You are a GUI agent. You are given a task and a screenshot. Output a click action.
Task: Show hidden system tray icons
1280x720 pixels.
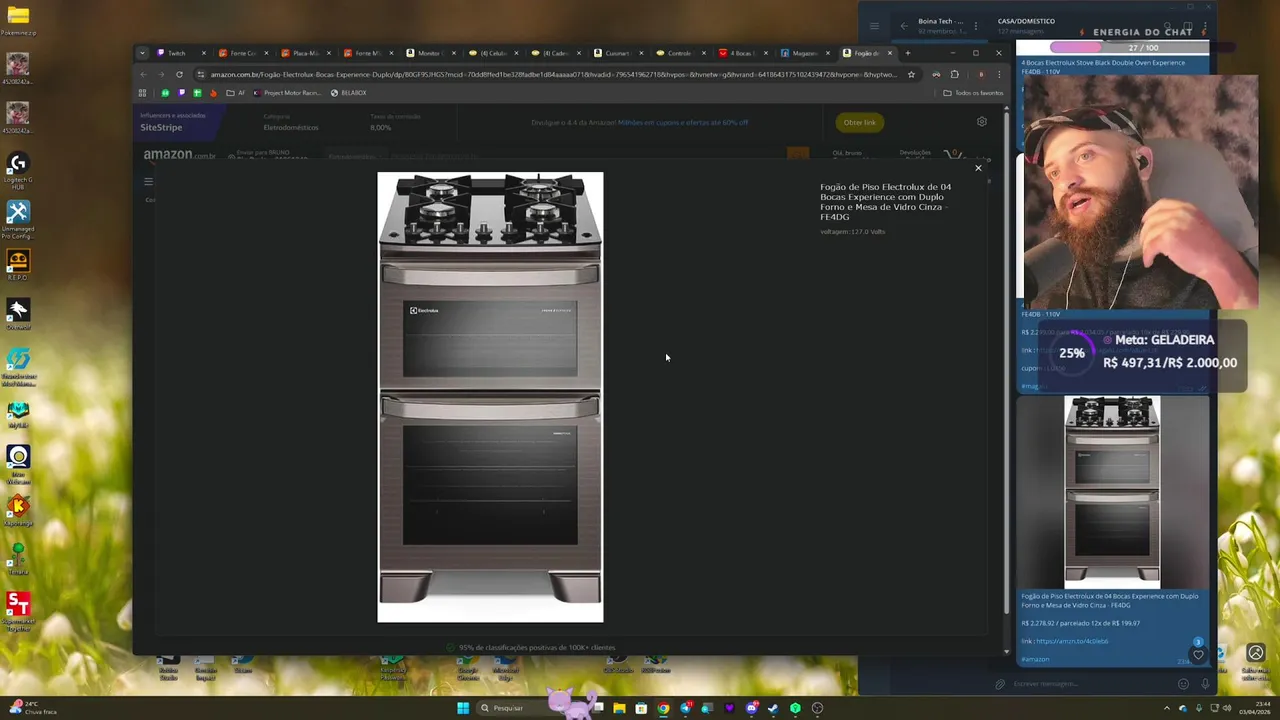pos(1166,708)
